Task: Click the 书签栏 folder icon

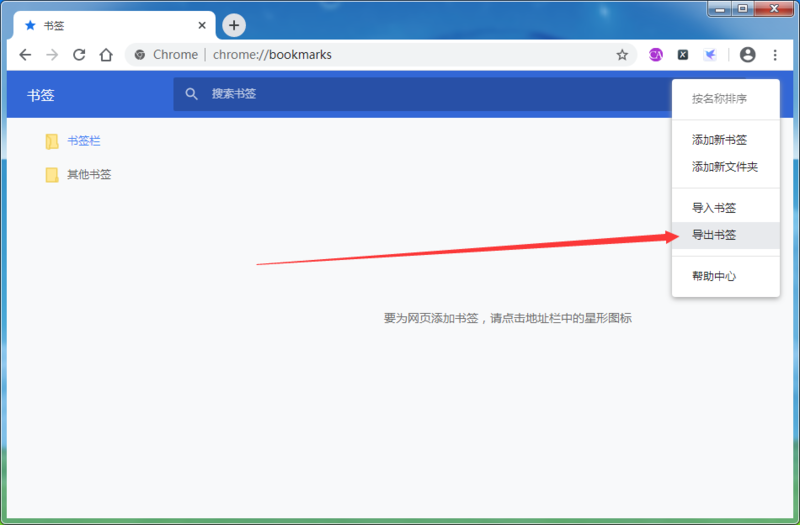Action: (52, 141)
